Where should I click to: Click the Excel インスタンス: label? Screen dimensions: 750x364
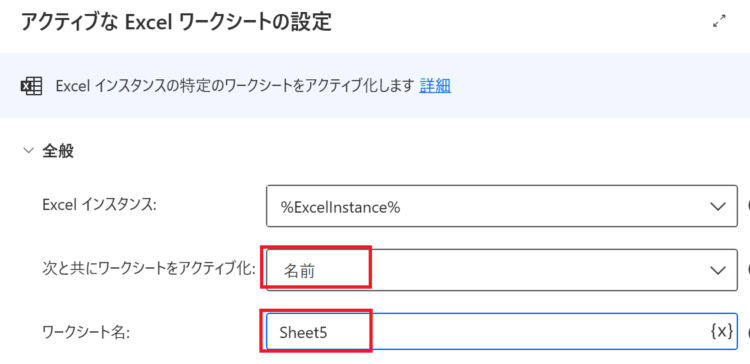pyautogui.click(x=99, y=205)
